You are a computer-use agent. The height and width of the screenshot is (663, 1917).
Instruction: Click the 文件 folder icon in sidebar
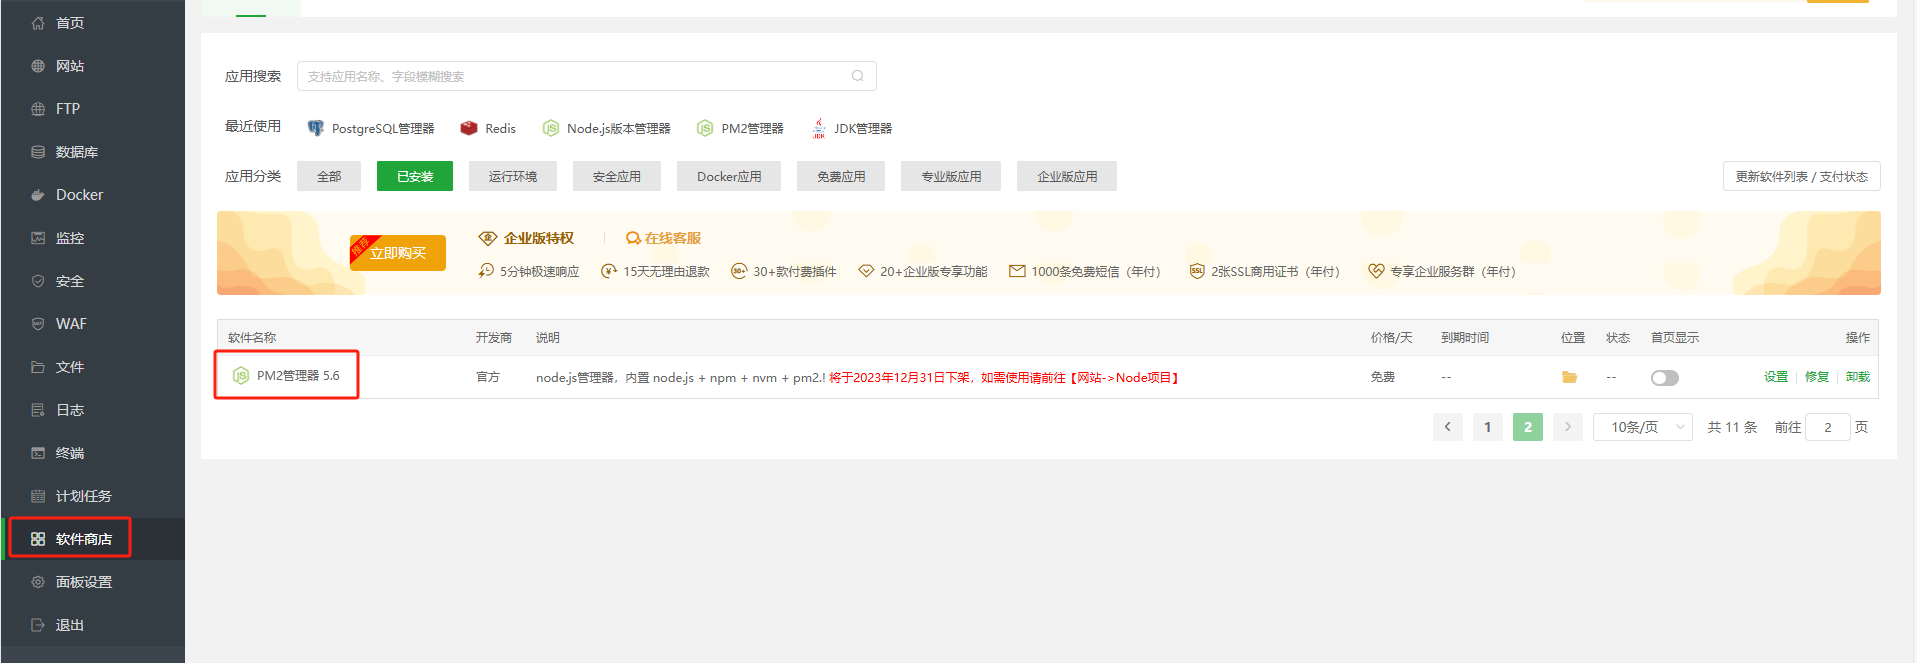point(38,367)
